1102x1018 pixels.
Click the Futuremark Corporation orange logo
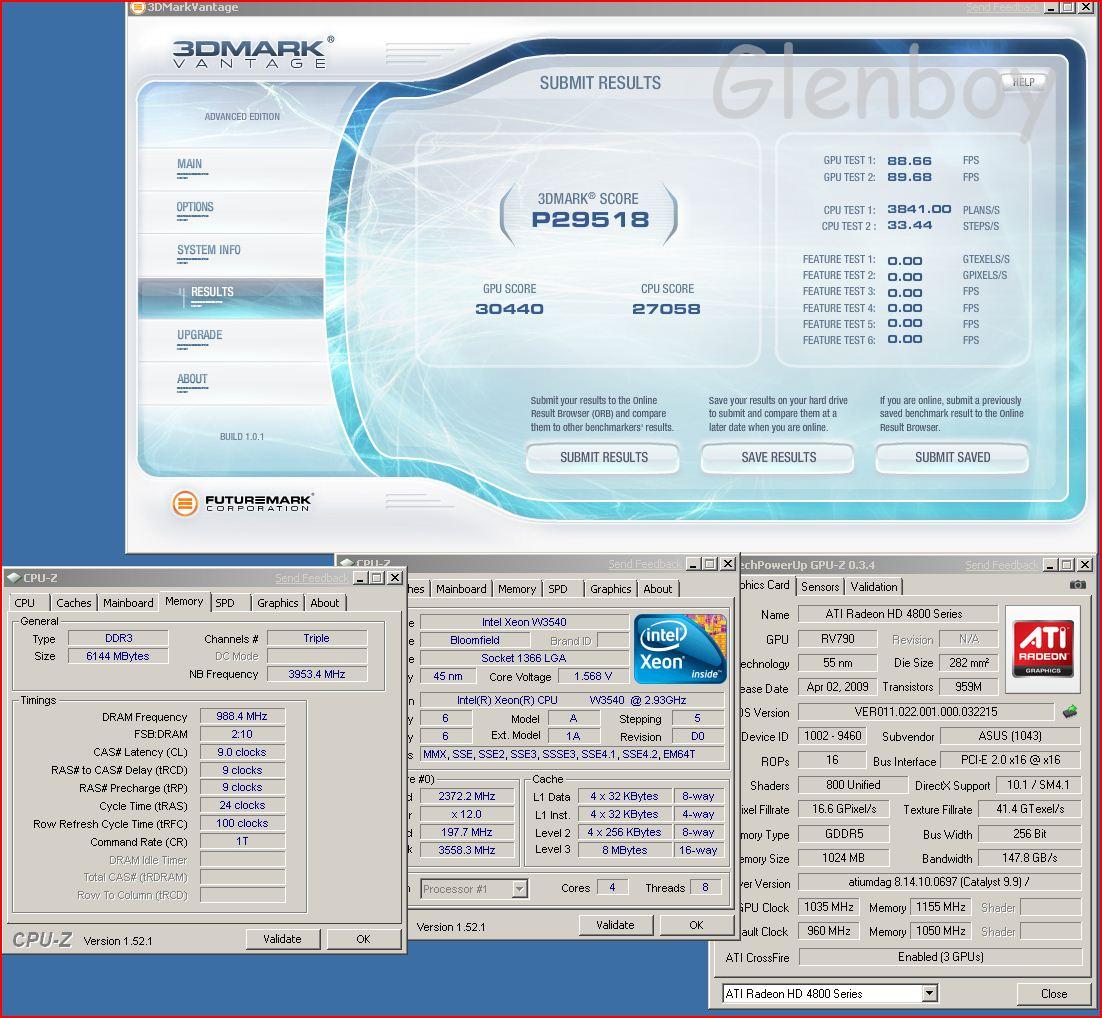pos(185,503)
